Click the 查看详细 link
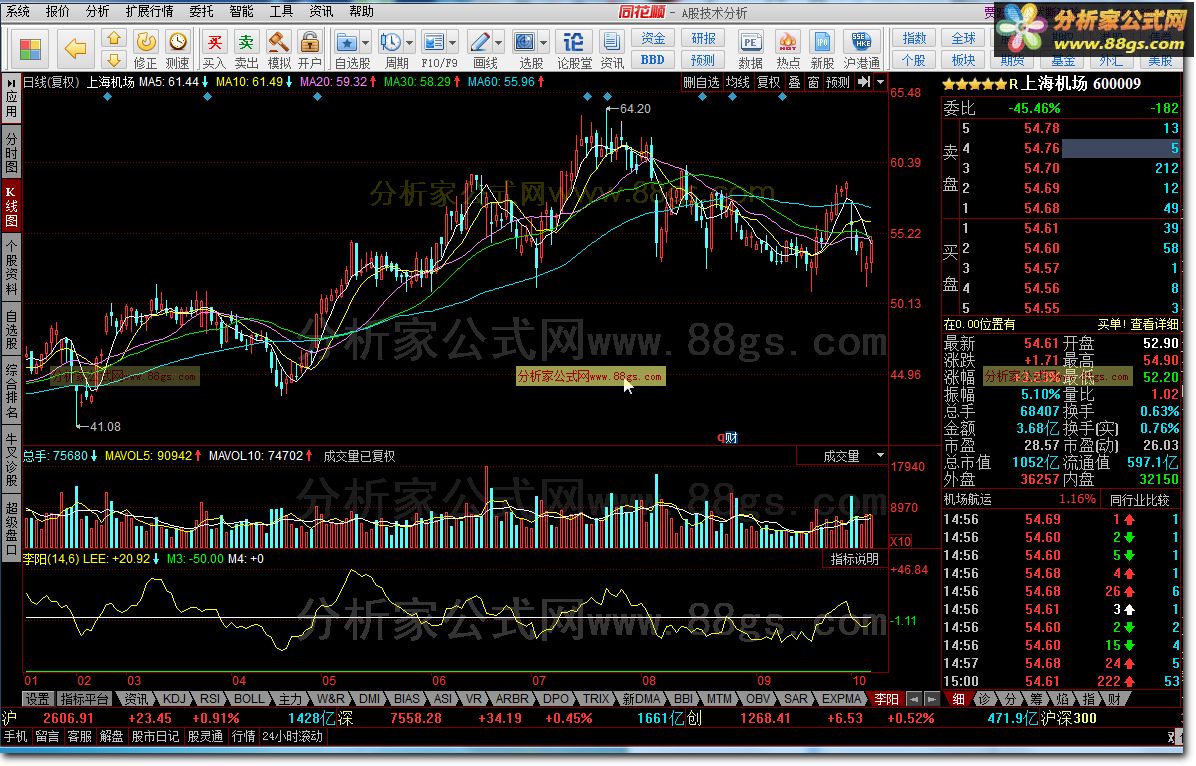 pyautogui.click(x=1153, y=324)
